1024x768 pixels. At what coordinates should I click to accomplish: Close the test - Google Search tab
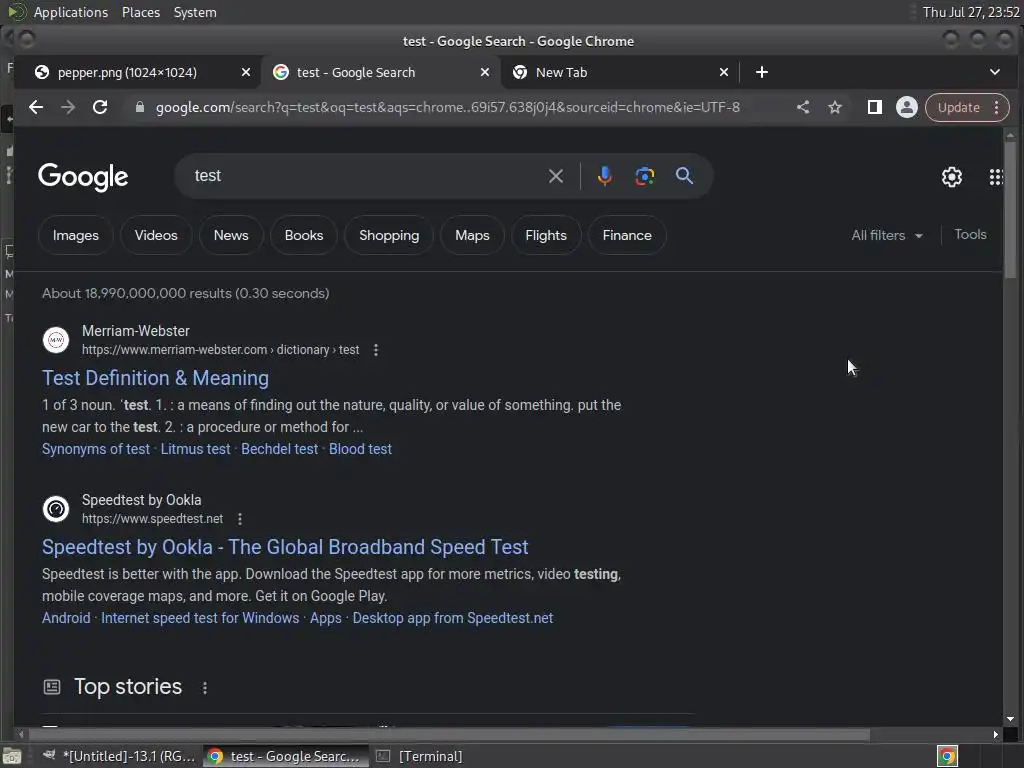(485, 72)
